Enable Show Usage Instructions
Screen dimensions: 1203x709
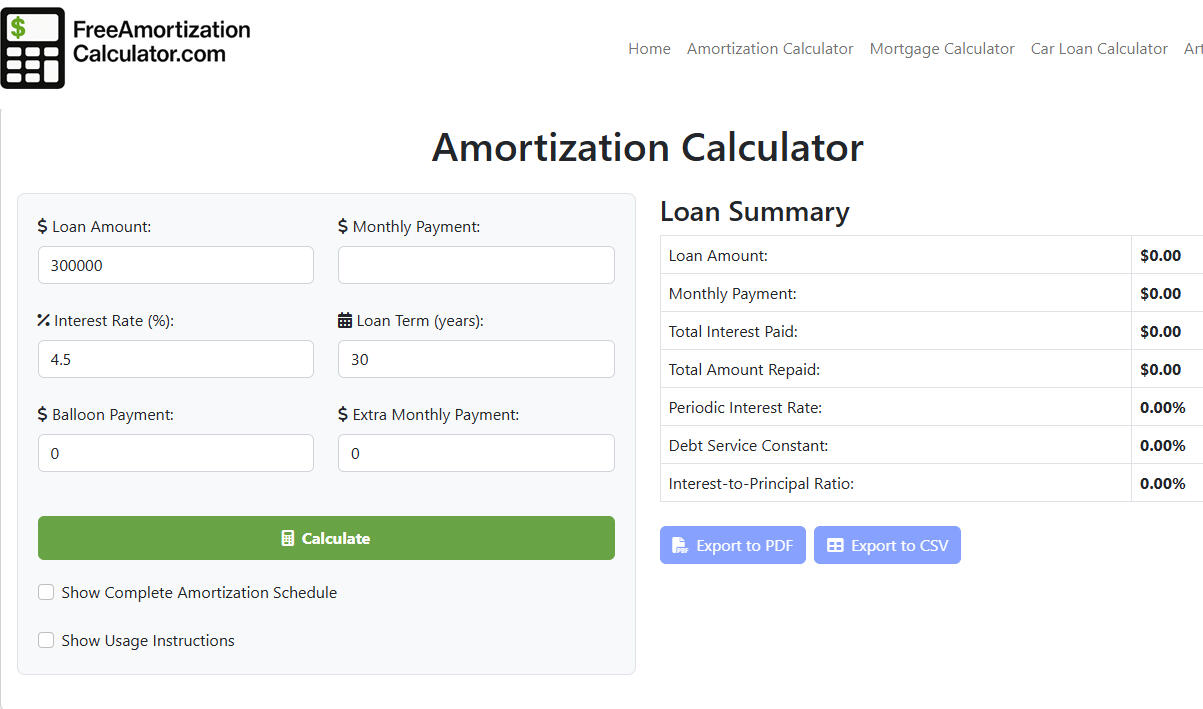[46, 640]
